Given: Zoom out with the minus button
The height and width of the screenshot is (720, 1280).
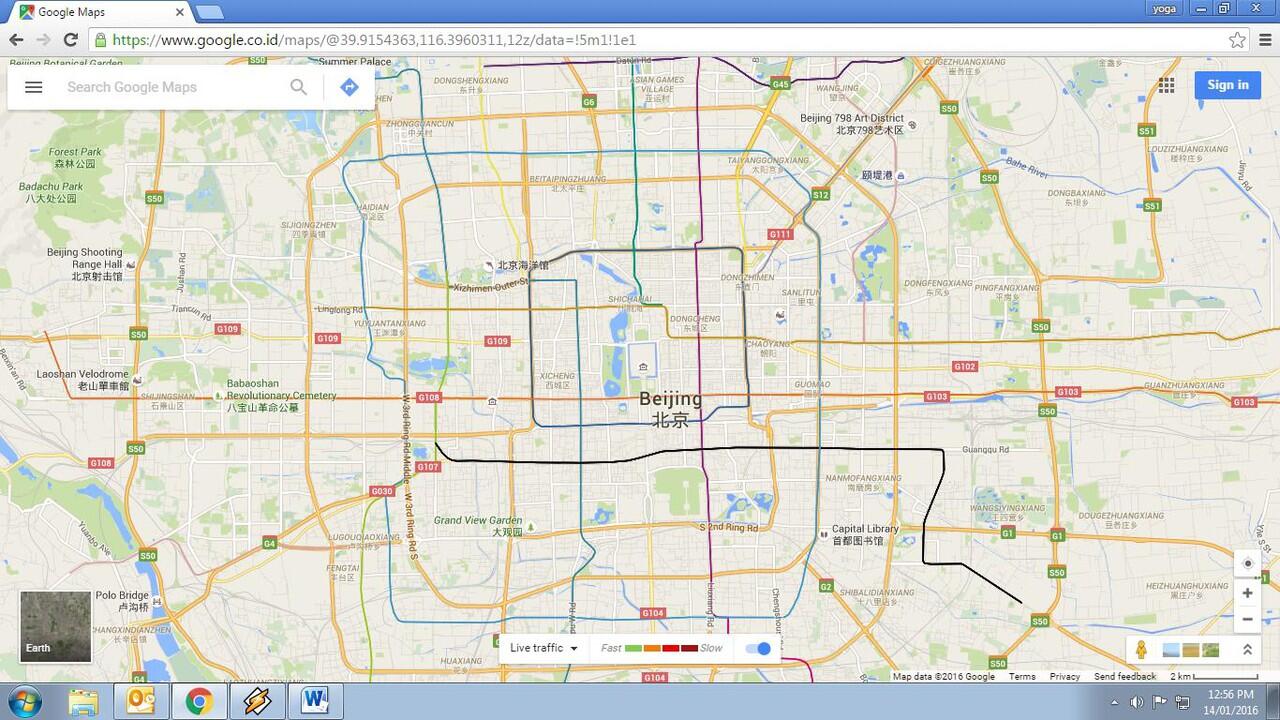Looking at the screenshot, I should (x=1247, y=619).
